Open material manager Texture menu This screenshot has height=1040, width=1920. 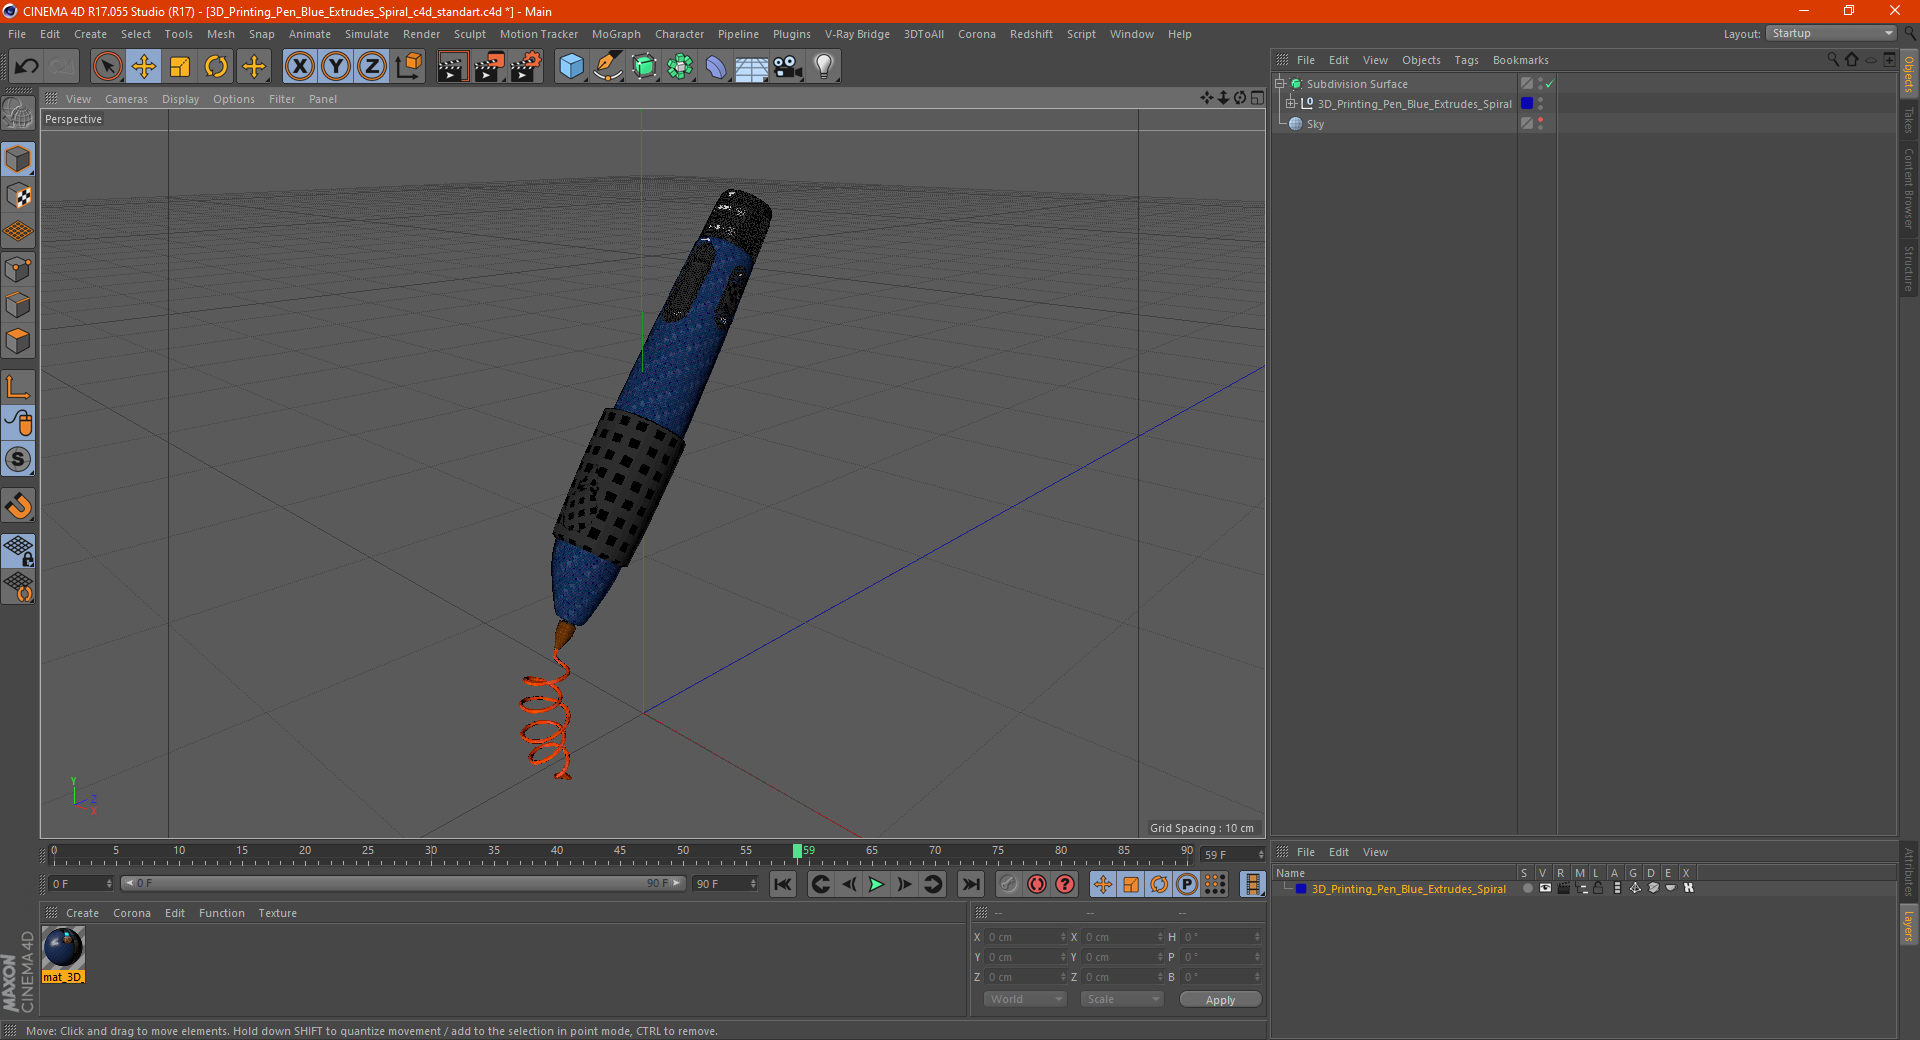(277, 913)
